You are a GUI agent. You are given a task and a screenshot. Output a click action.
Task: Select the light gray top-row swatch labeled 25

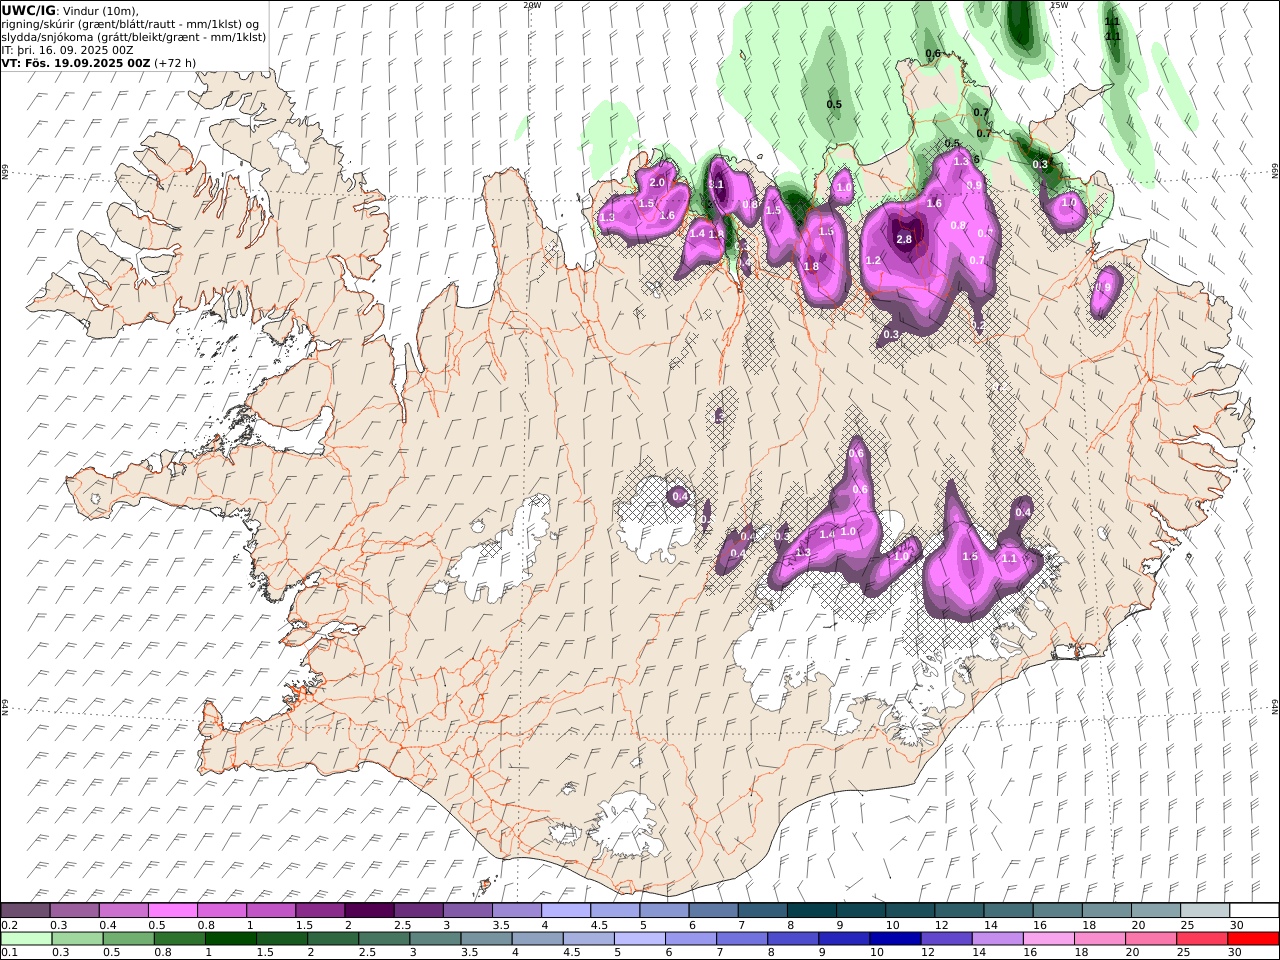click(1205, 910)
